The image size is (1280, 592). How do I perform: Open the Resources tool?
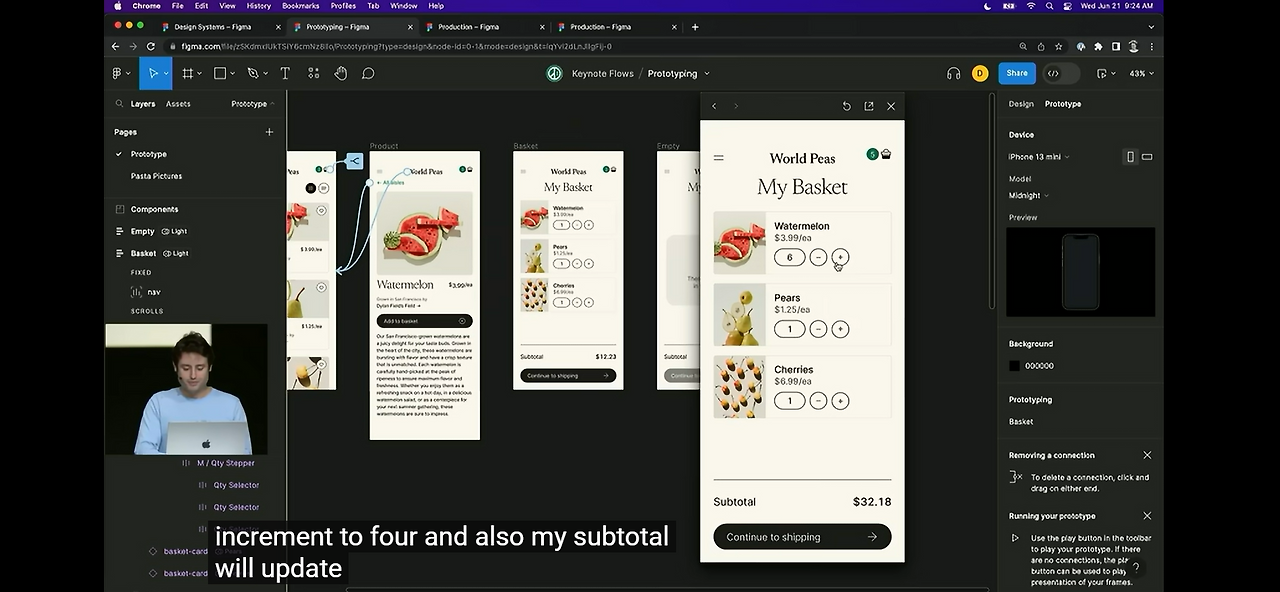[x=313, y=73]
